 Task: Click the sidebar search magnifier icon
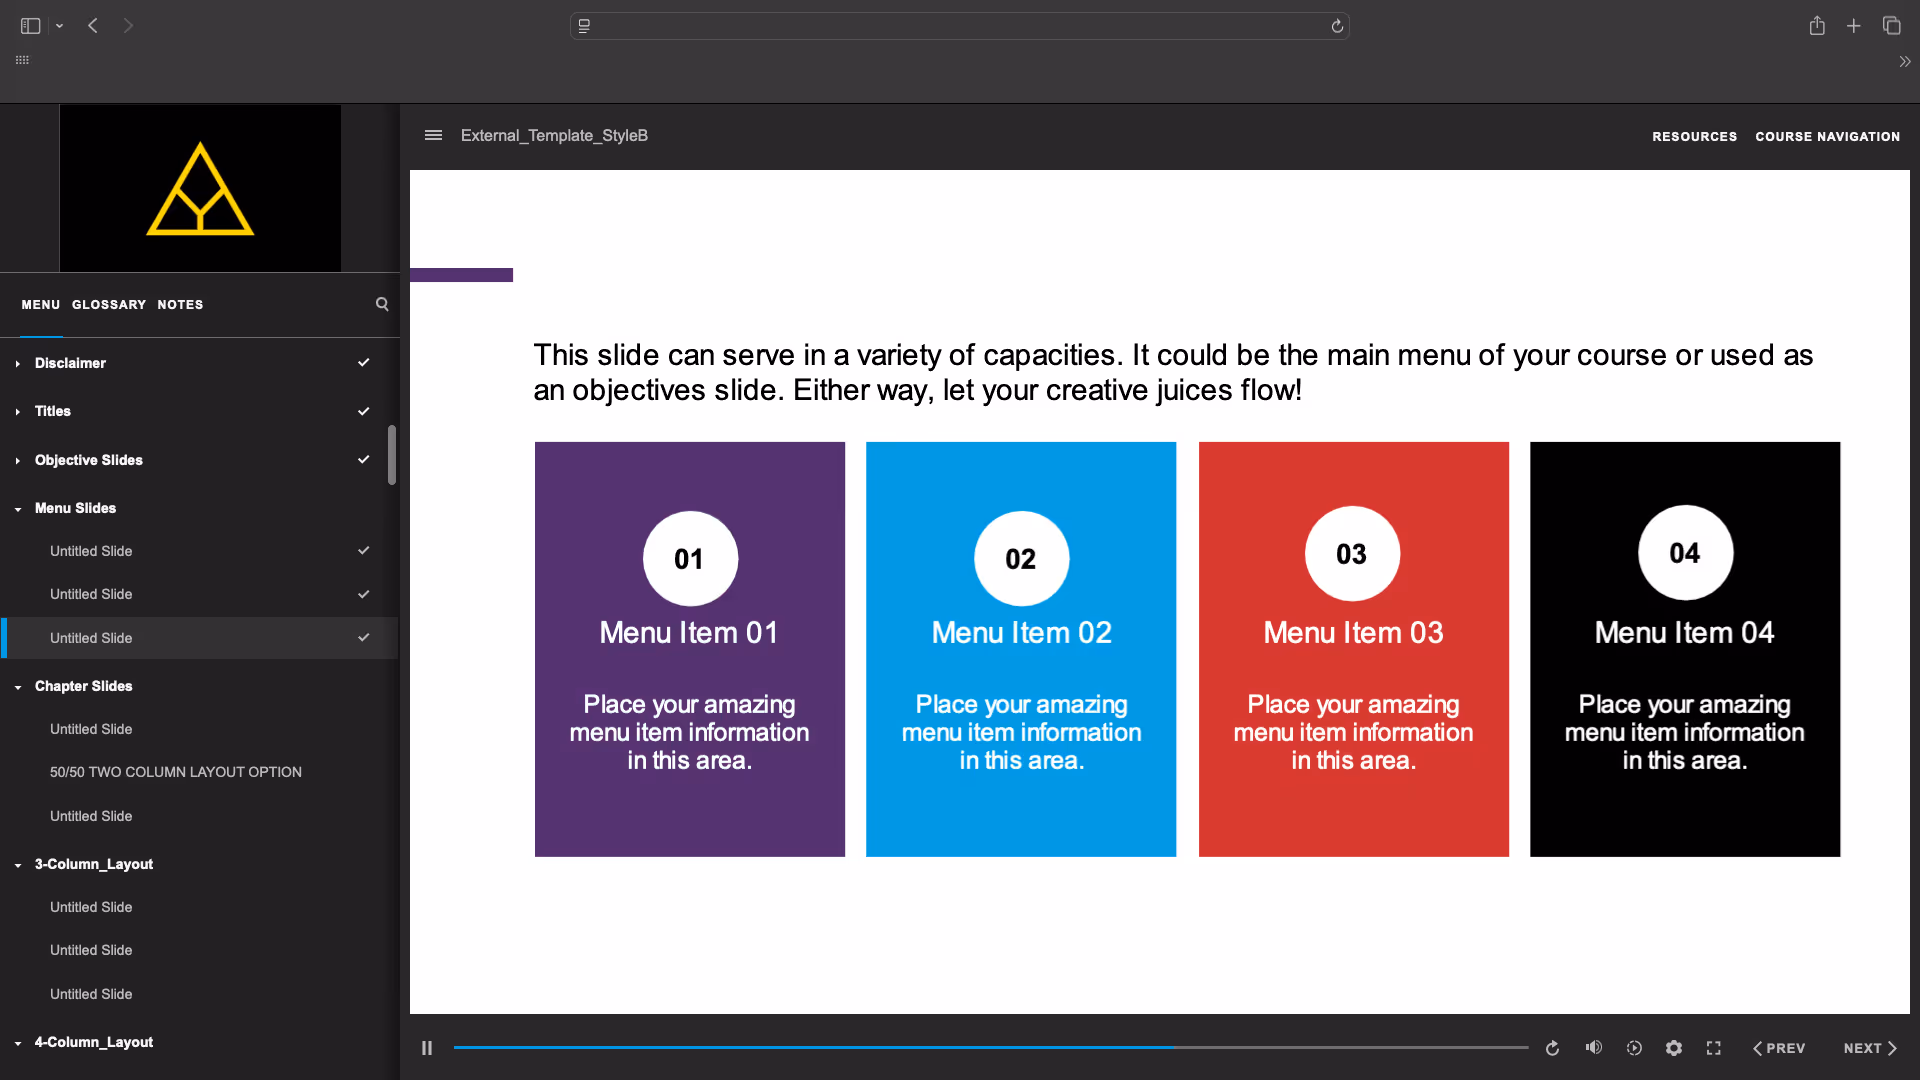pos(382,304)
